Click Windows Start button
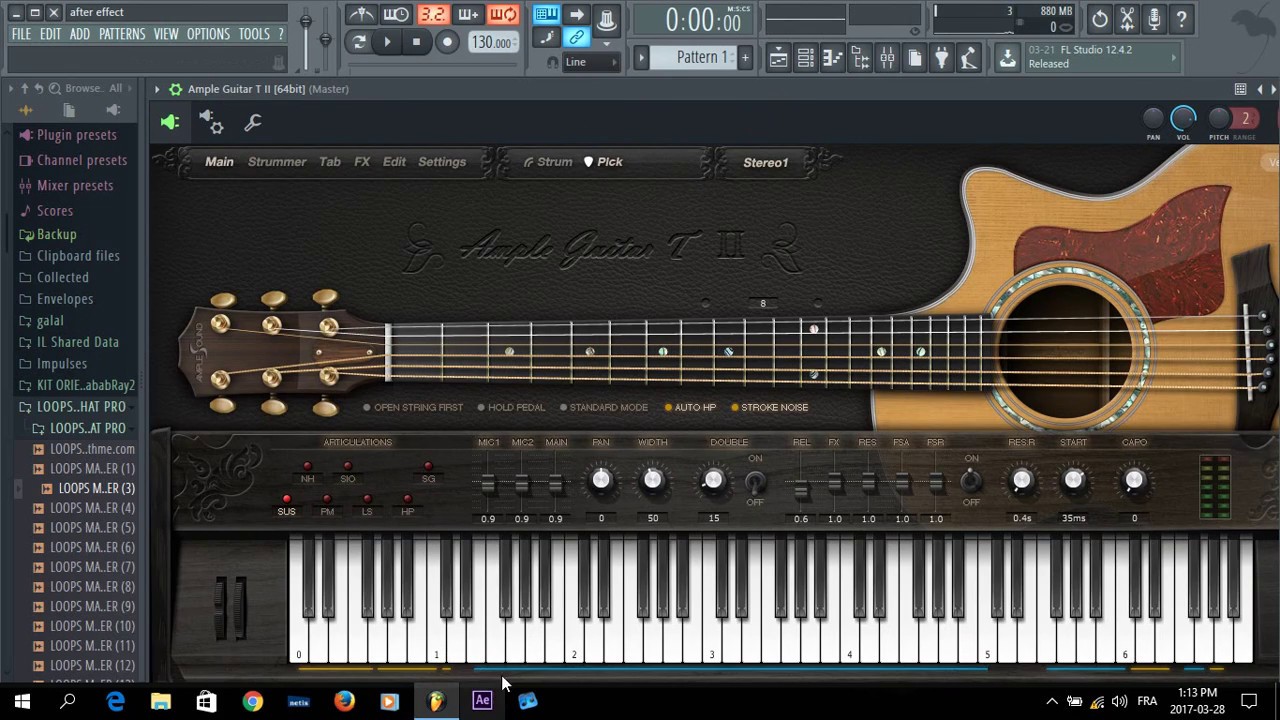 (22, 701)
